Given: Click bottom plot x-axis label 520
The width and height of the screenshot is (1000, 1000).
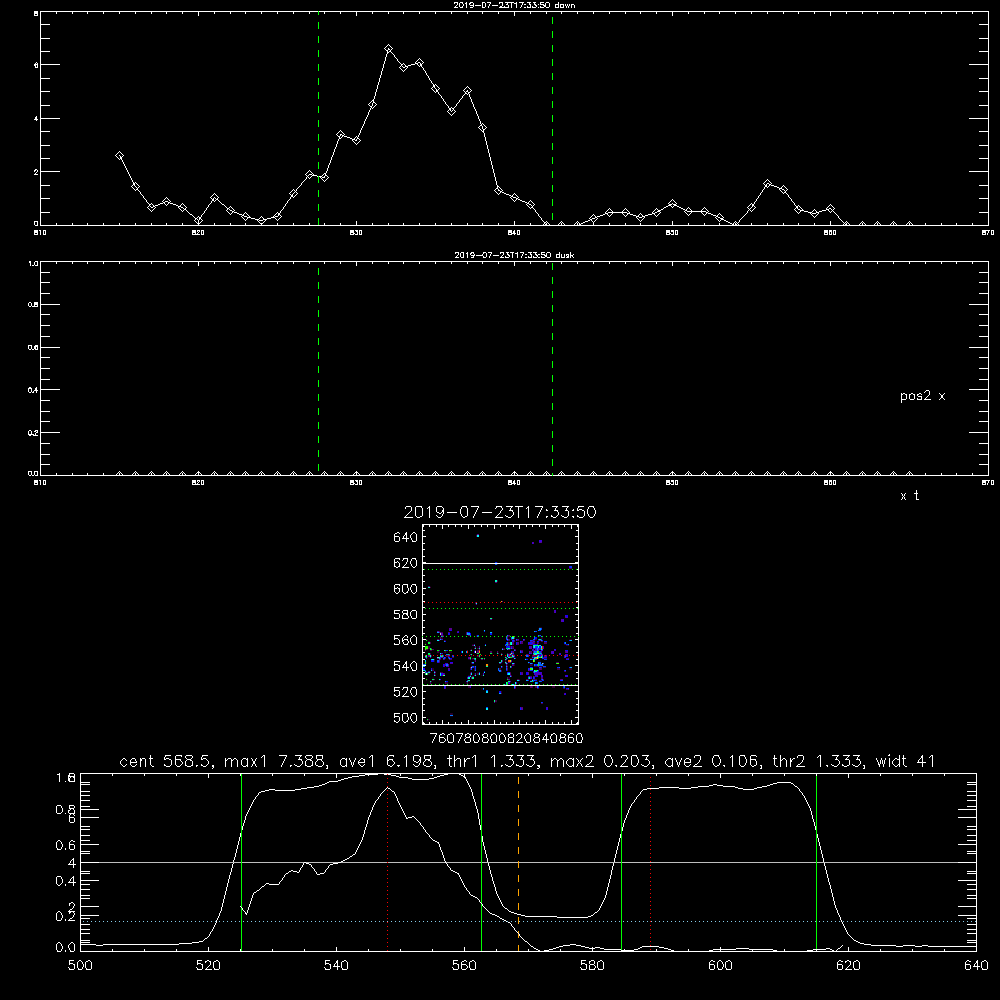Looking at the screenshot, I should click(208, 966).
